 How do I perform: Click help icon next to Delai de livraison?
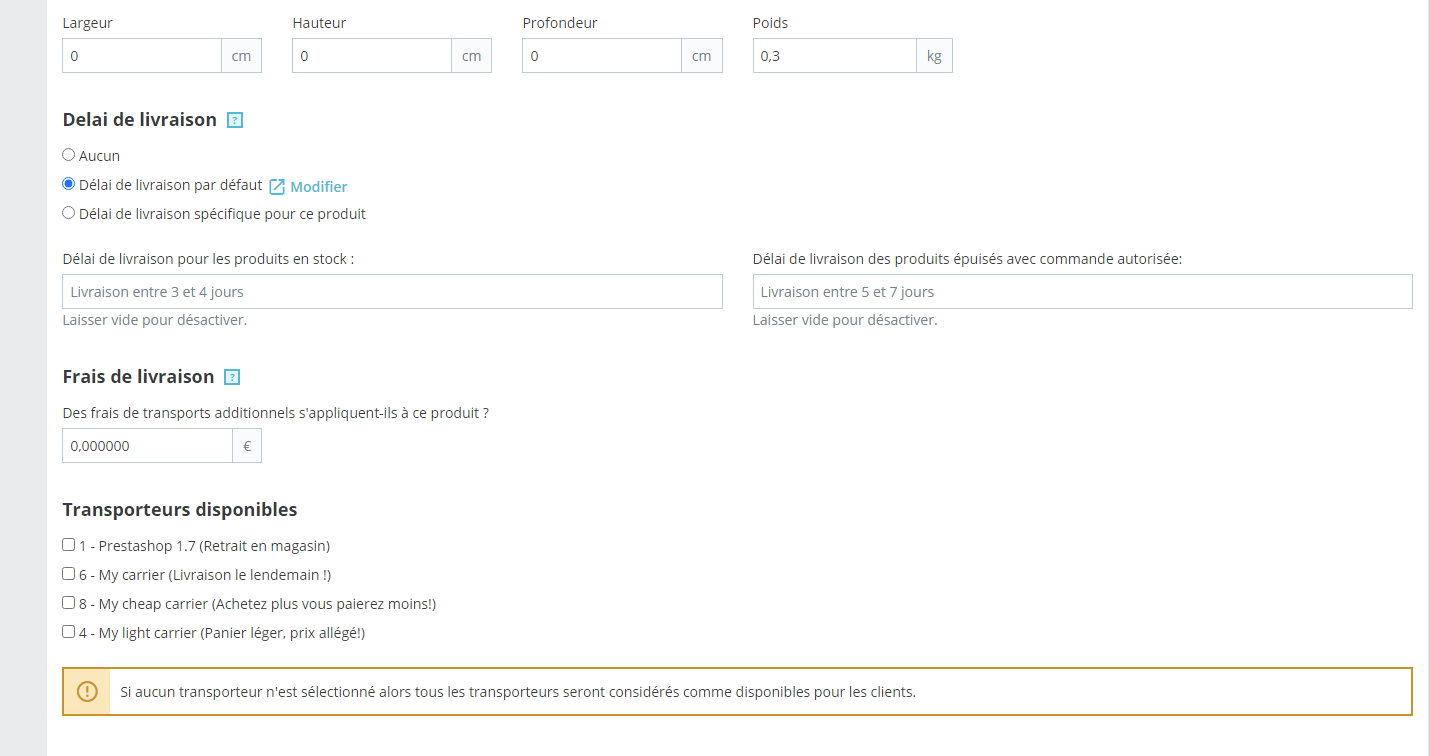[x=235, y=120]
